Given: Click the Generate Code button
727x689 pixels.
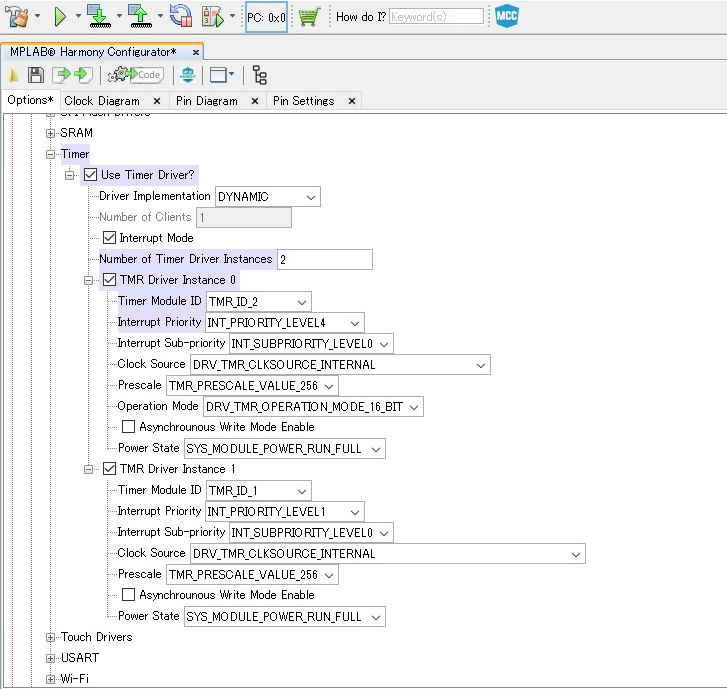Looking at the screenshot, I should [x=135, y=75].
